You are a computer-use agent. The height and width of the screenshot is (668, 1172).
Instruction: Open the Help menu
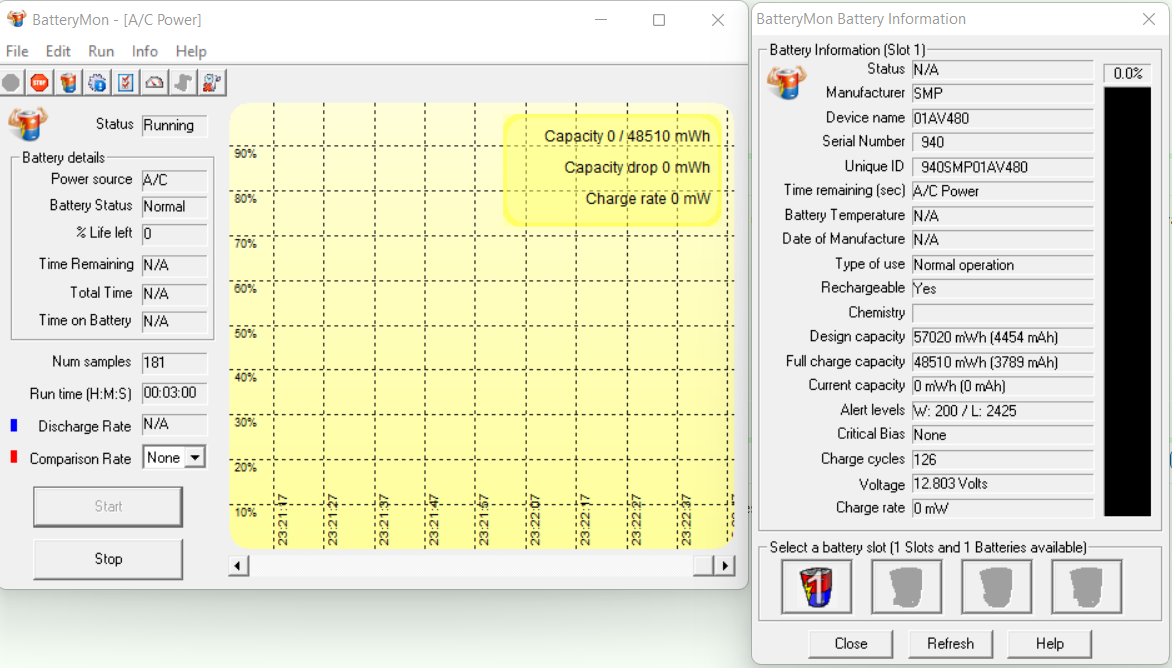pos(191,51)
